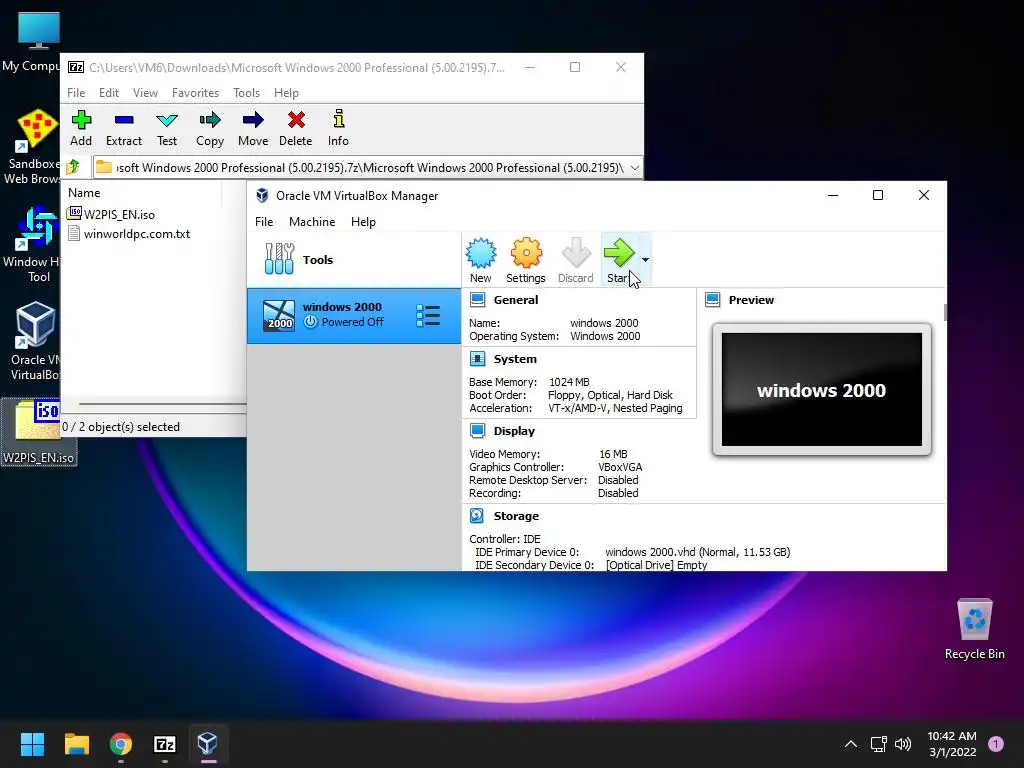Click 7-Zip up one level folder icon
This screenshot has width=1024, height=768.
point(73,167)
